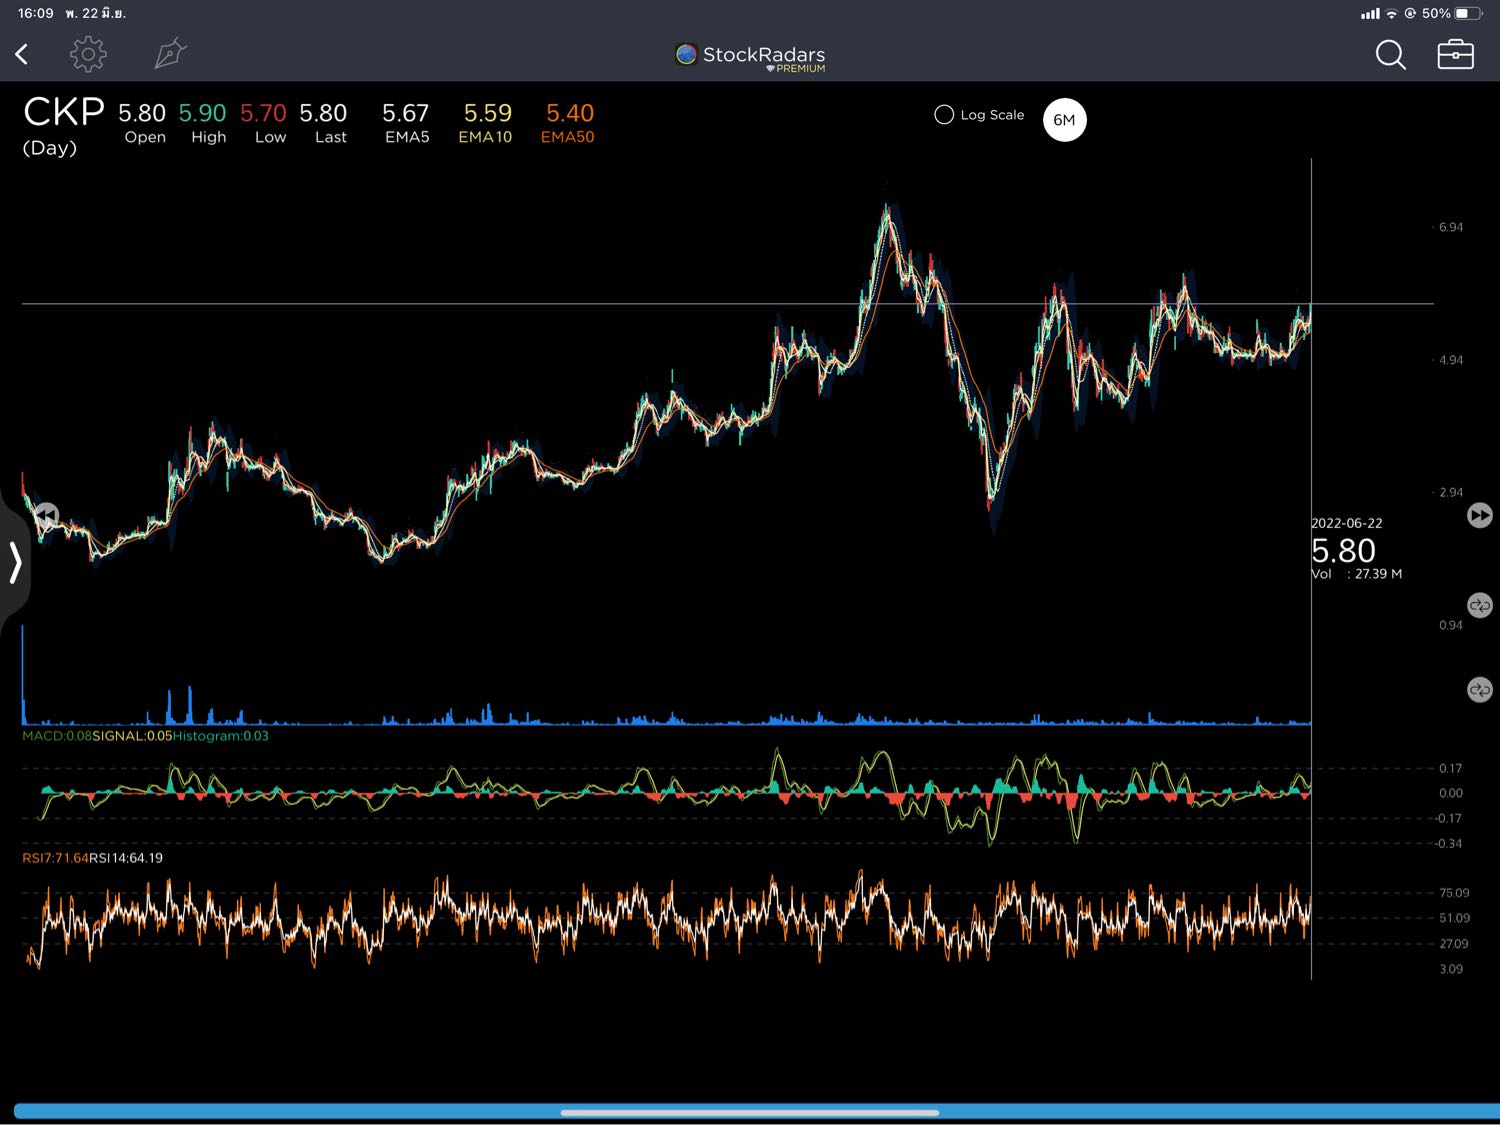Tap the CKP ticker symbol

coord(63,113)
